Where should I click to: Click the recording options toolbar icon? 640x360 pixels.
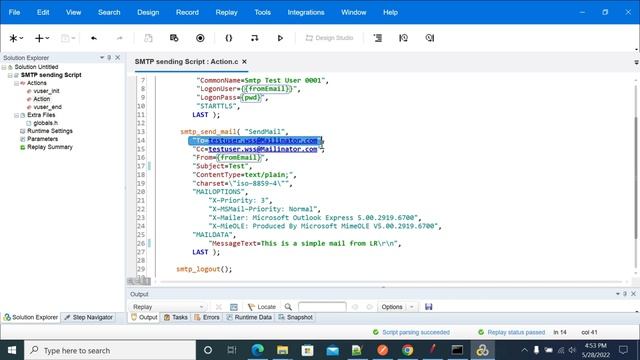pyautogui.click(x=174, y=38)
